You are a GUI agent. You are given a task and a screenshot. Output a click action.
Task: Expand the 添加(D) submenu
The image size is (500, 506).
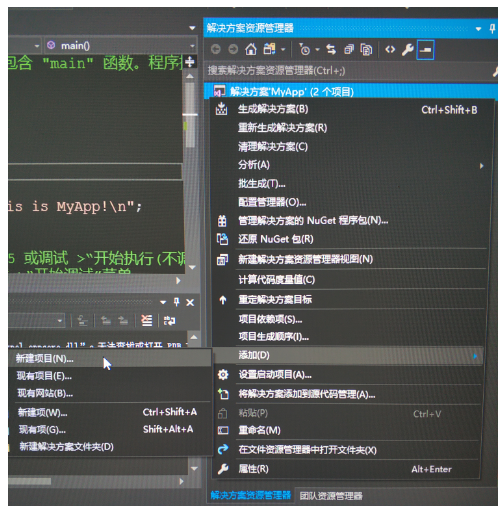tap(348, 355)
